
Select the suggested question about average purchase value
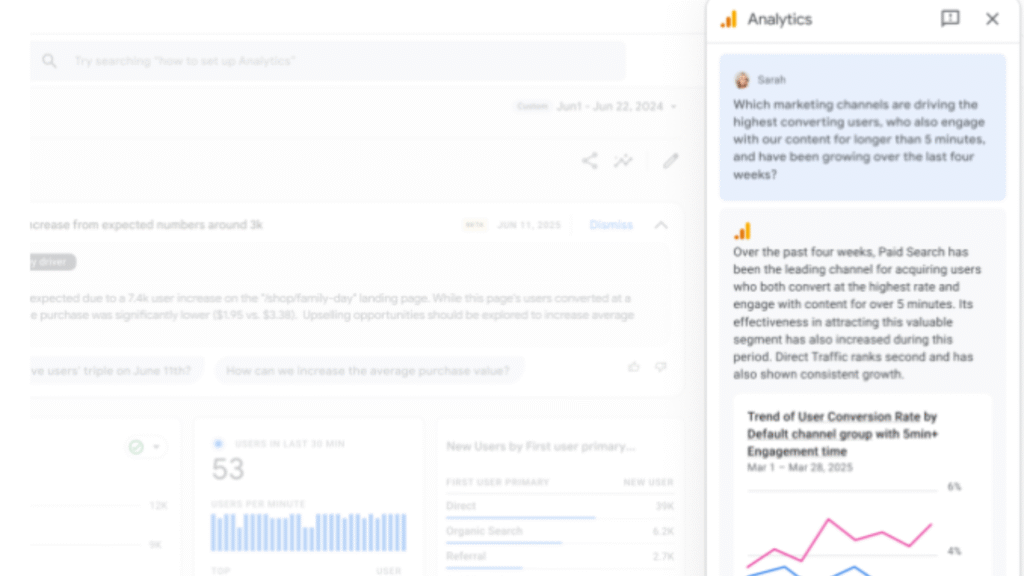[x=369, y=370]
